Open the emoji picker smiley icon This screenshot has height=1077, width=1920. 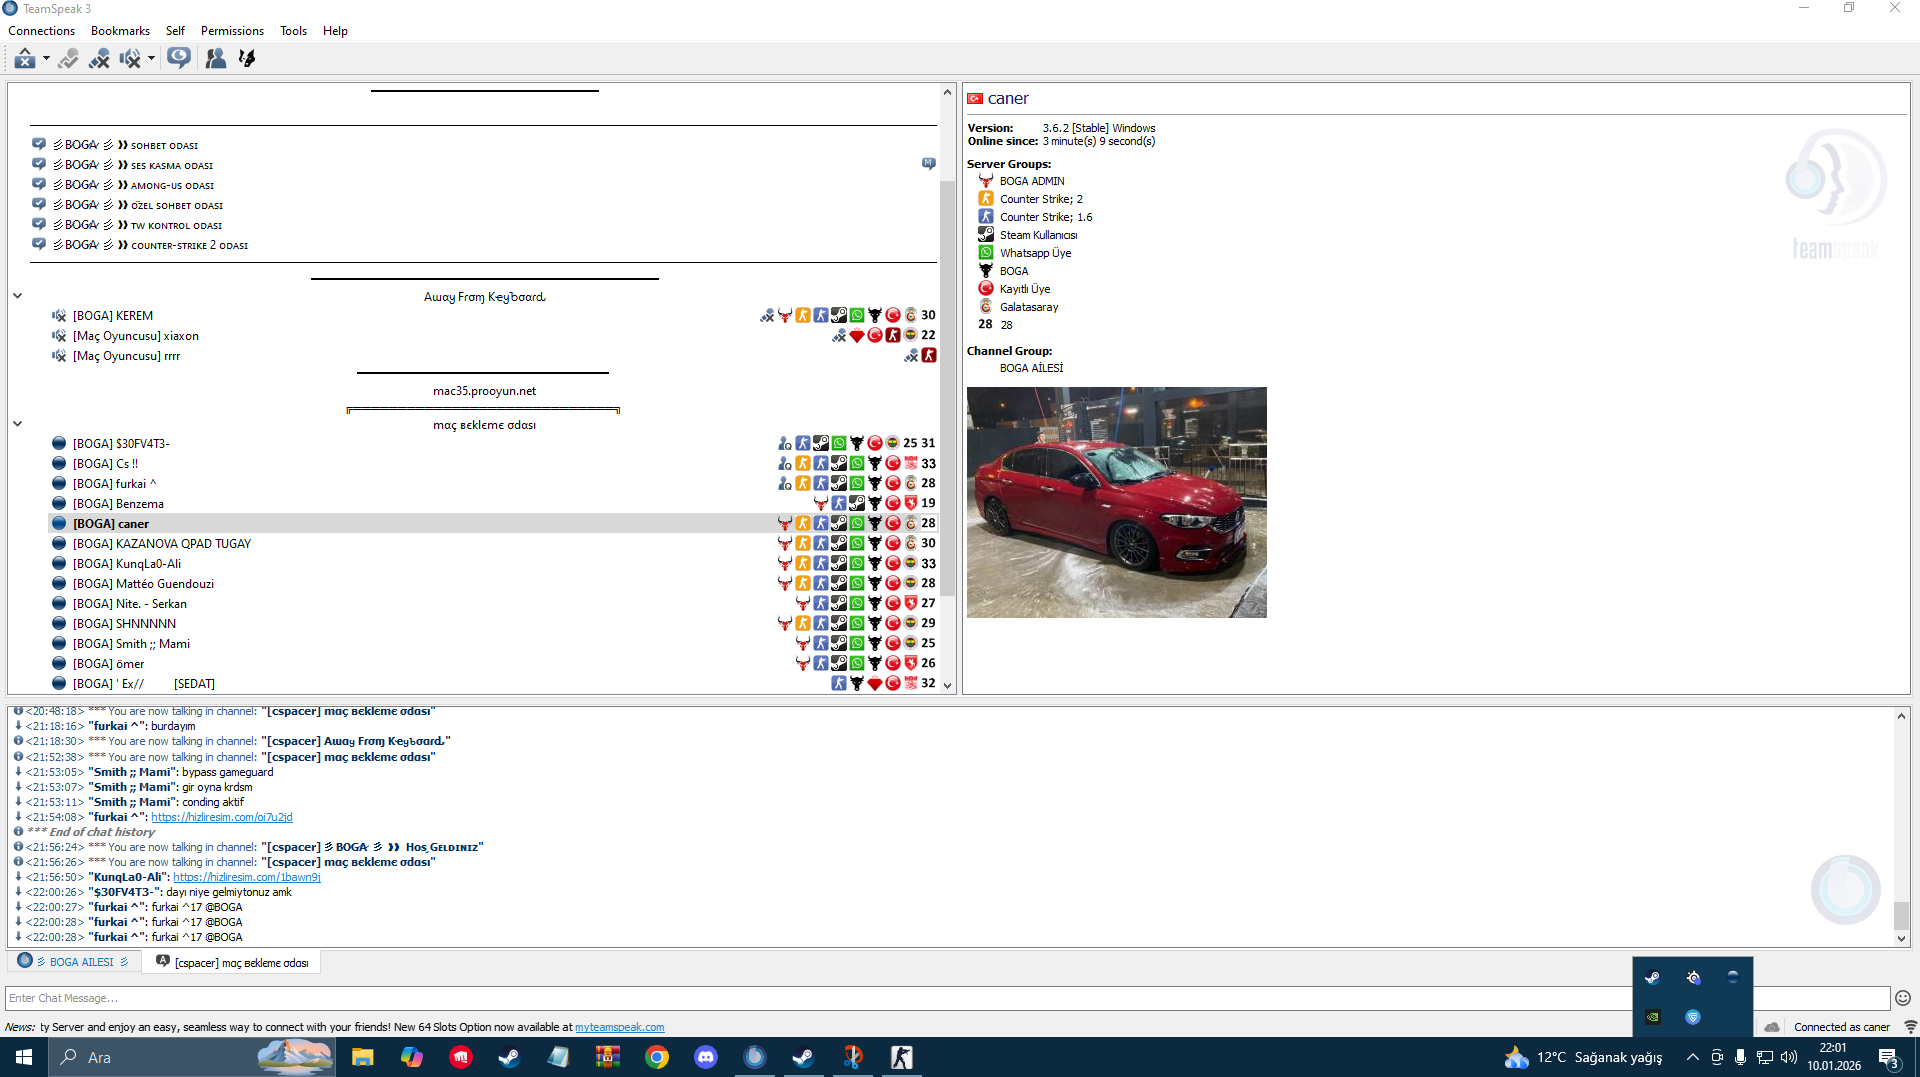point(1903,998)
